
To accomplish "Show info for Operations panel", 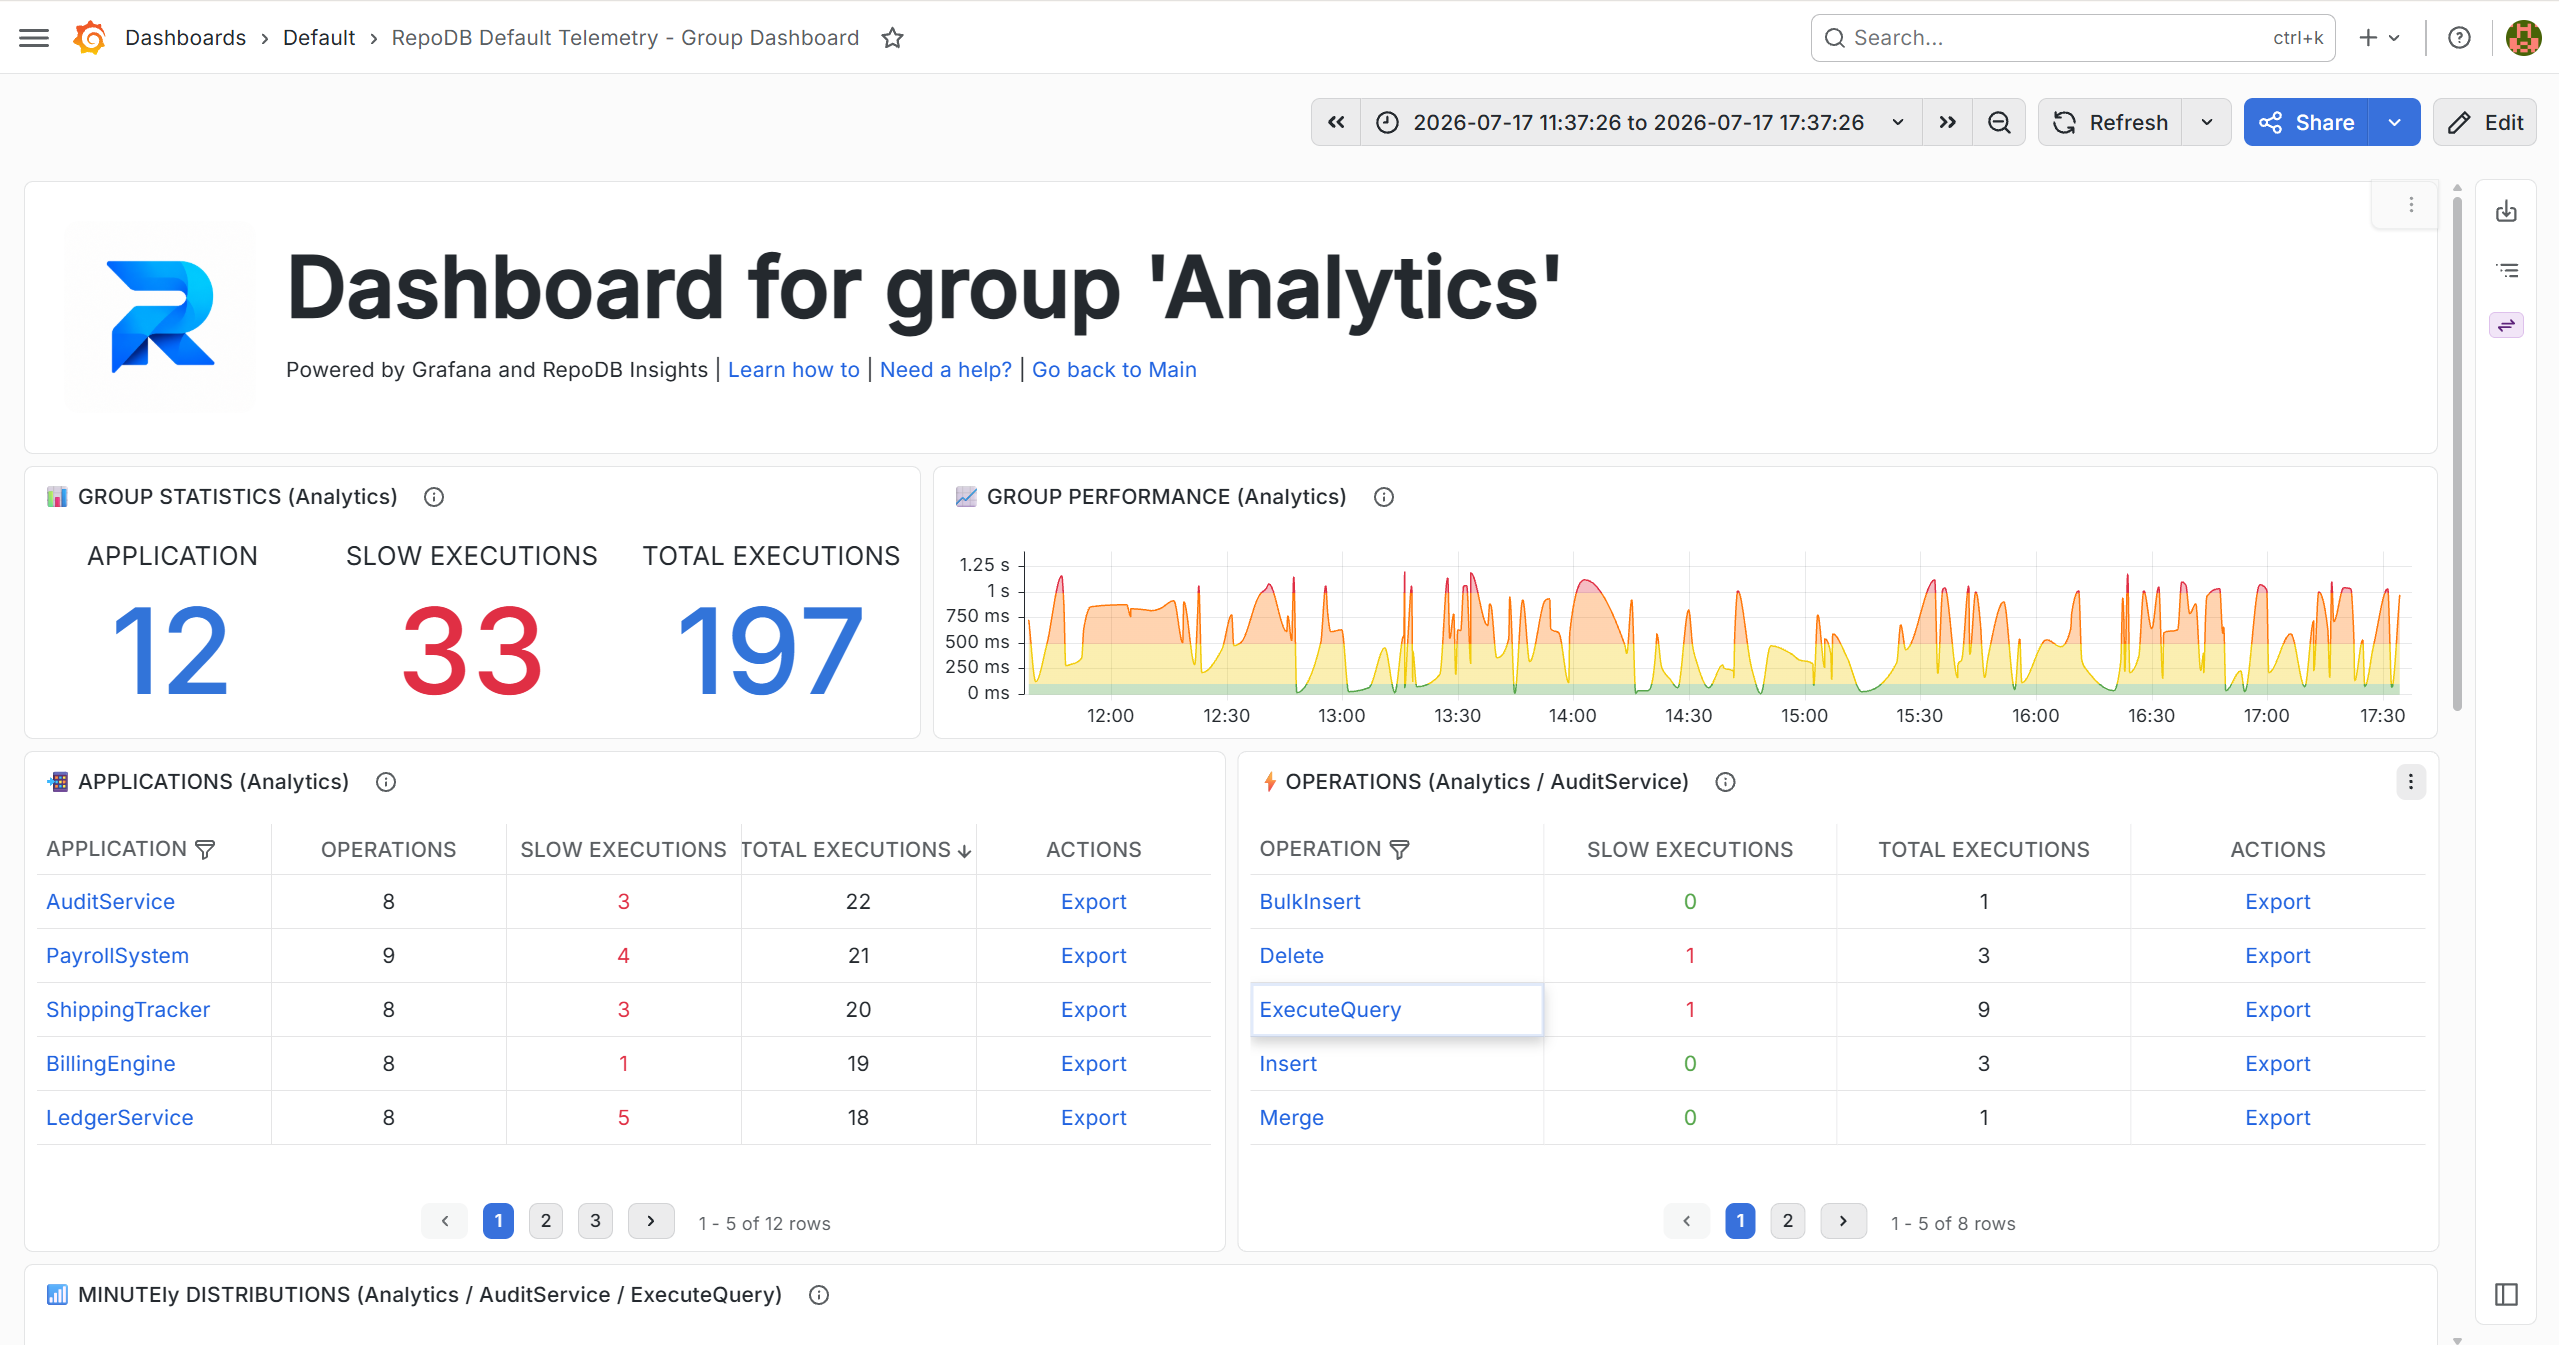I will tap(1725, 782).
